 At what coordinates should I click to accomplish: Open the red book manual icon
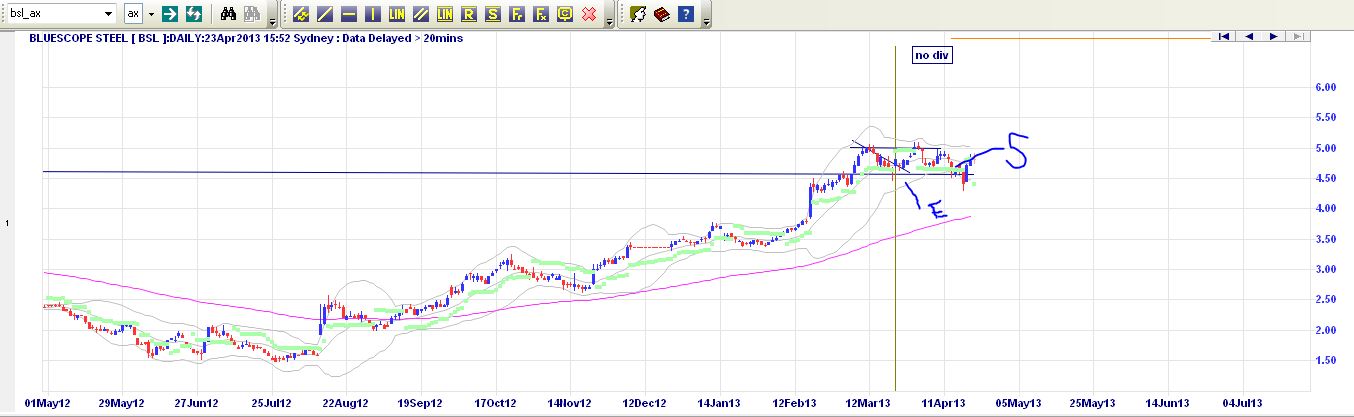point(661,14)
